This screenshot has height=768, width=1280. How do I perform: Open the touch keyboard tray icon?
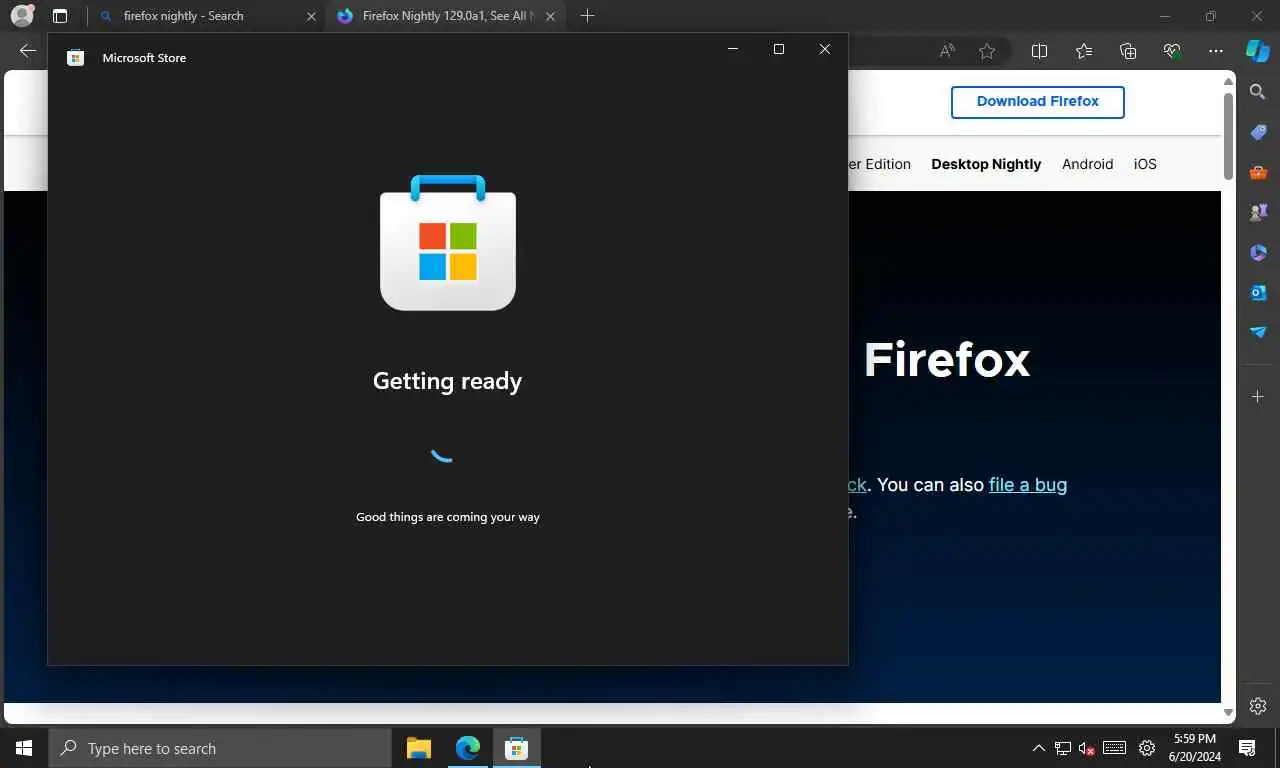point(1115,748)
